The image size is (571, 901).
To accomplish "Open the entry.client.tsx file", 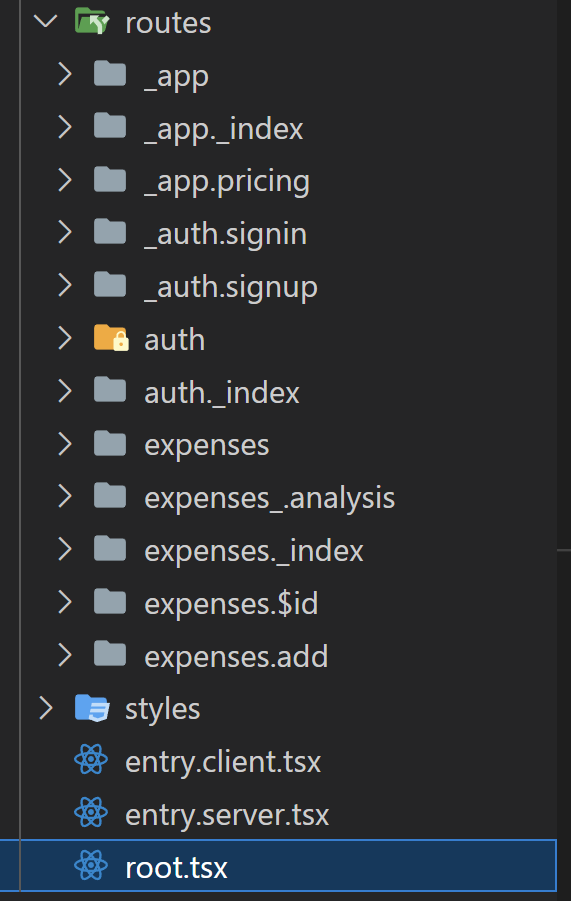I will pyautogui.click(x=223, y=764).
